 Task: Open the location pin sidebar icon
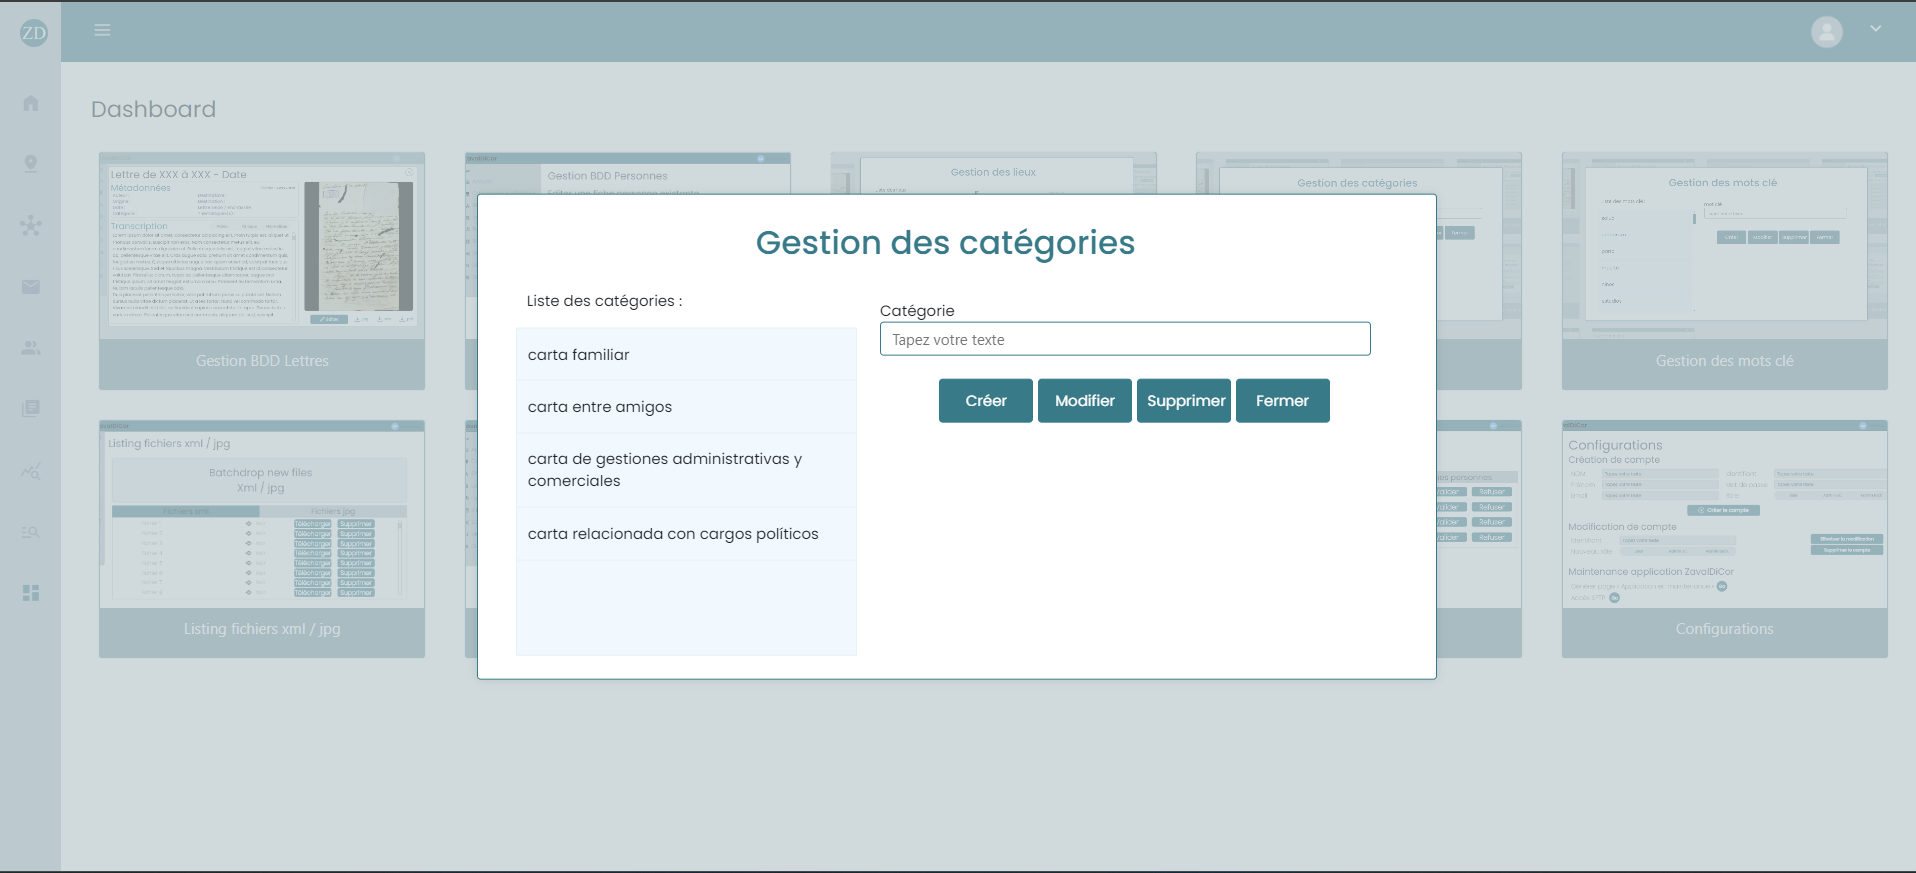click(x=31, y=164)
